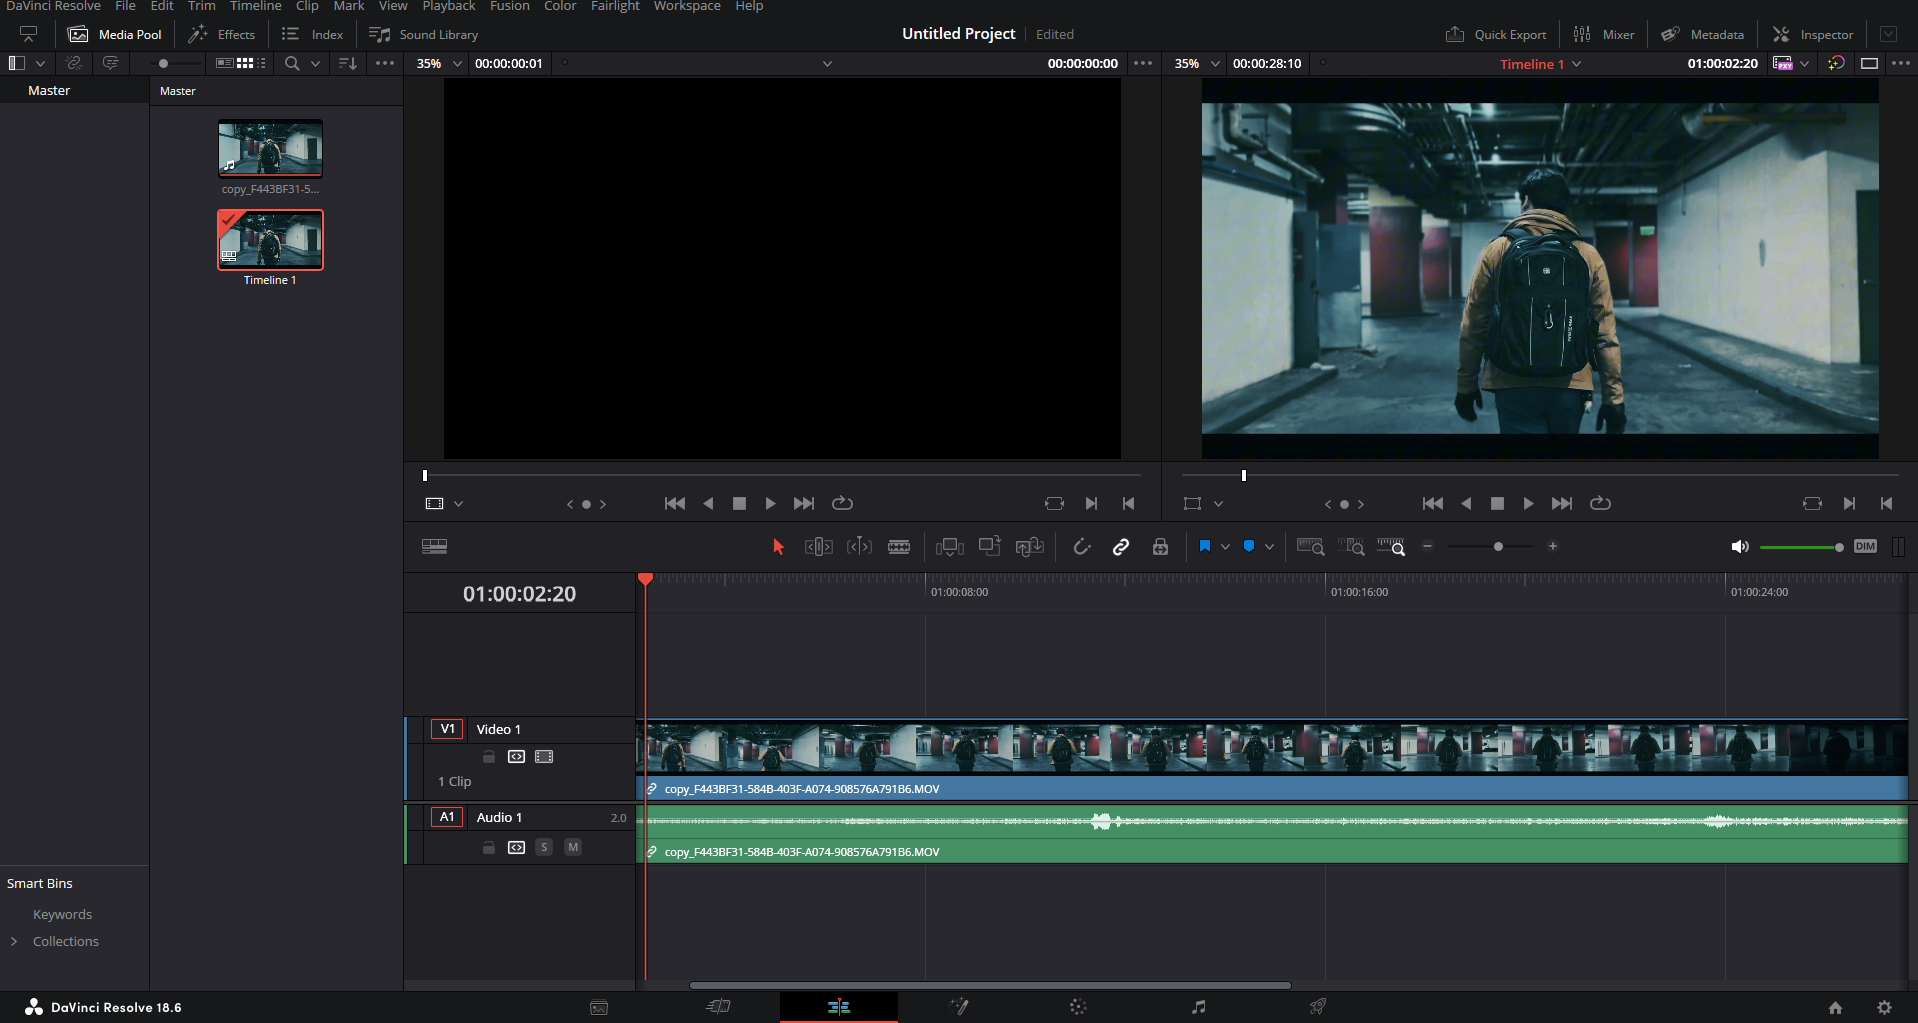The width and height of the screenshot is (1918, 1023).
Task: Activate Trim Edit Mode tool
Action: coord(819,546)
